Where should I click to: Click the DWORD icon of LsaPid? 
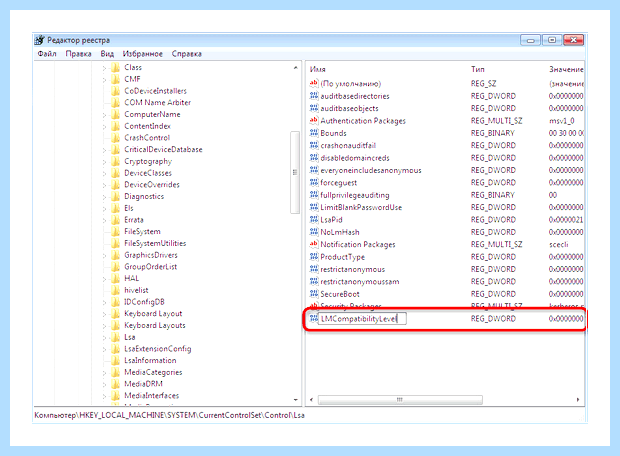314,219
